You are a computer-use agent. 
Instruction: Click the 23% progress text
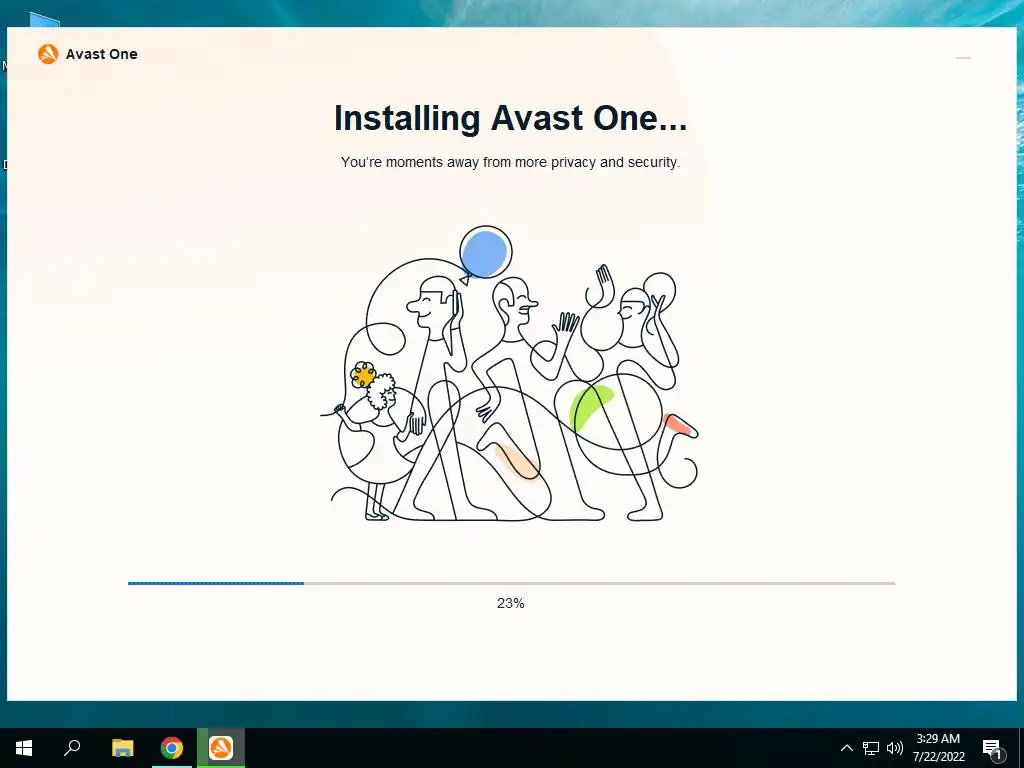[x=511, y=603]
